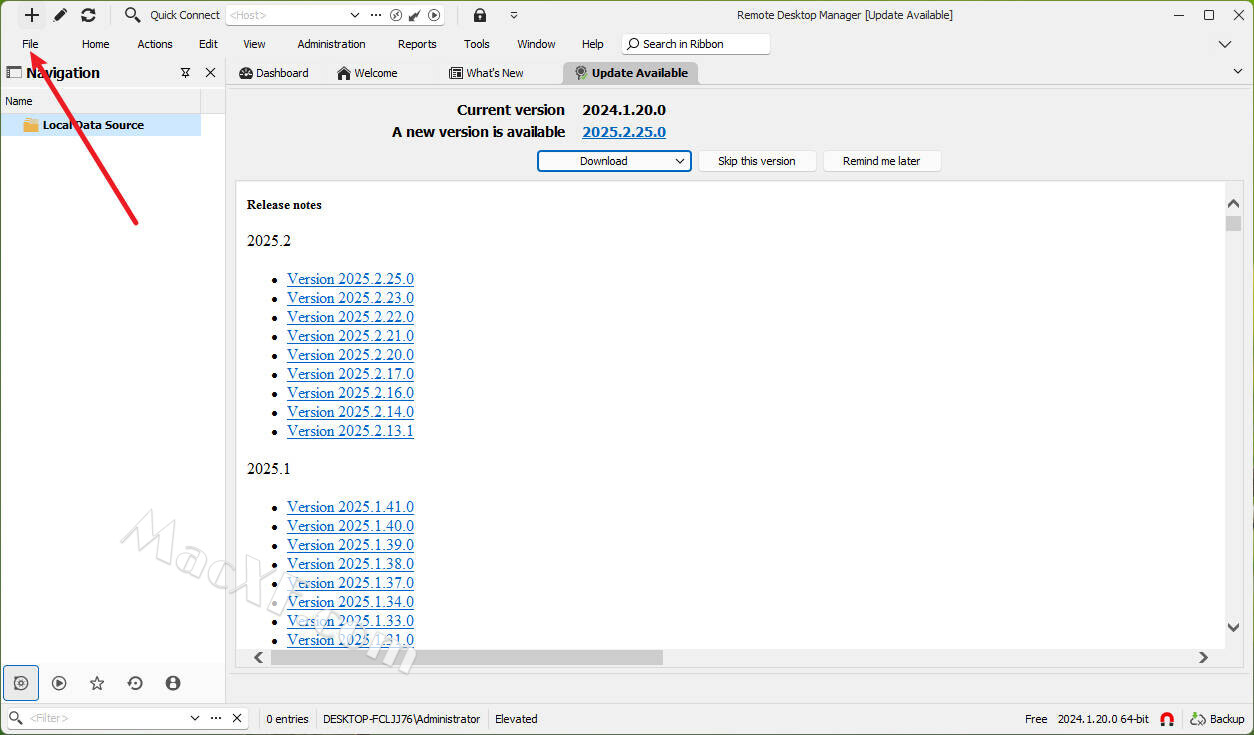This screenshot has height=735, width=1254.
Task: Click the release notes horizontal scrollbar right arrow
Action: pos(1204,657)
